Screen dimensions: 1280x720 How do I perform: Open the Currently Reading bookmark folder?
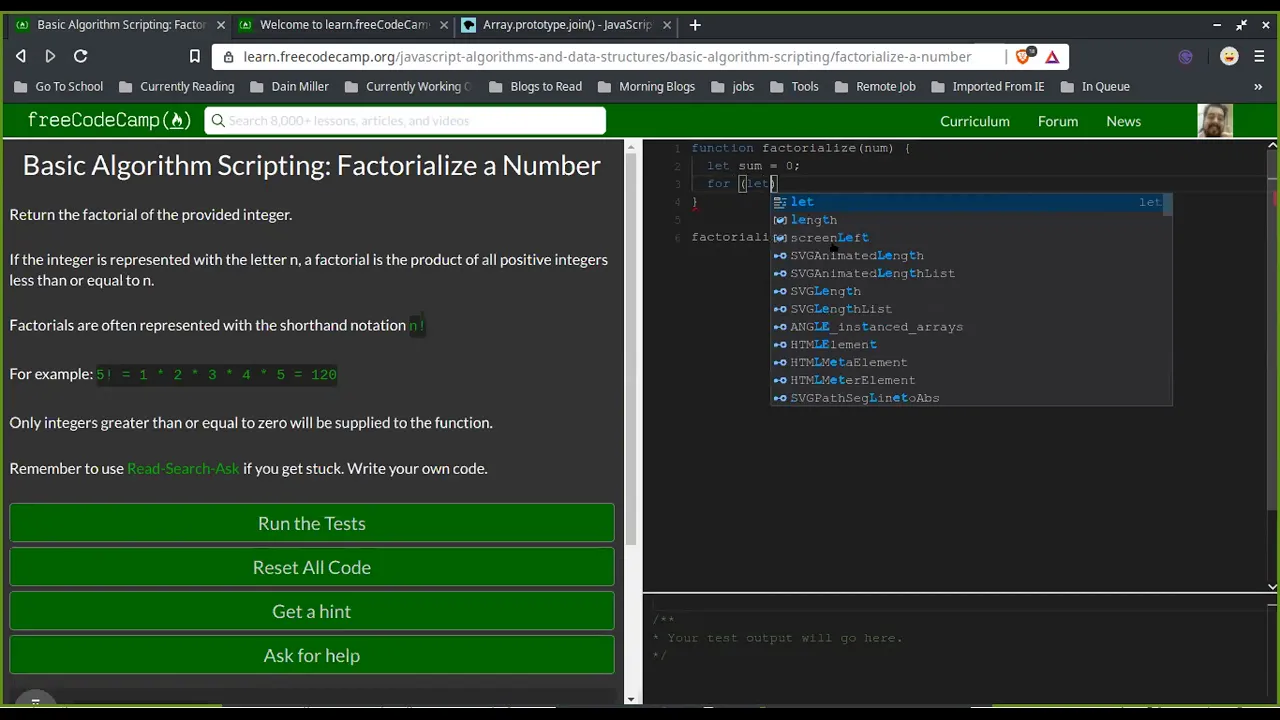(176, 87)
